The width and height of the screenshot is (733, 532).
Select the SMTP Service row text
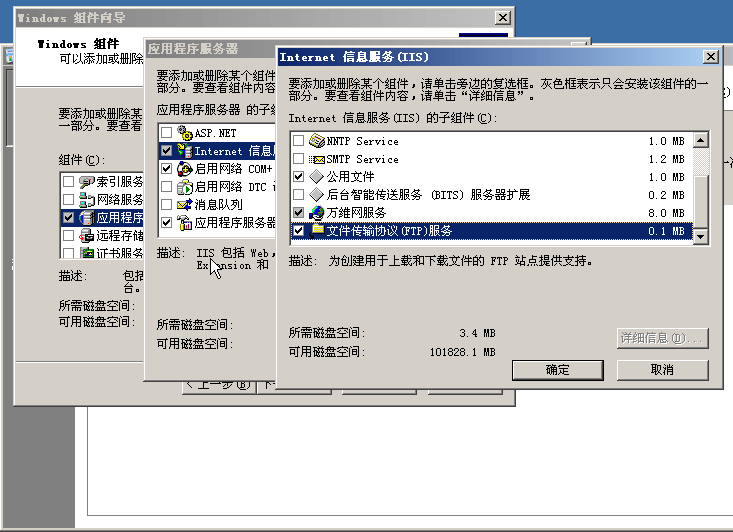point(362,159)
